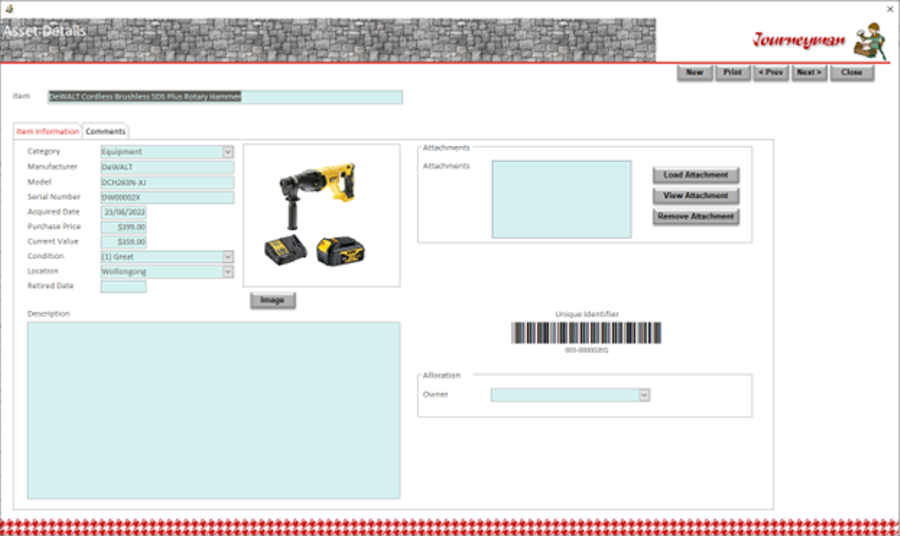Close the Asset Details form
Screen dimensions: 900x536
(x=852, y=72)
